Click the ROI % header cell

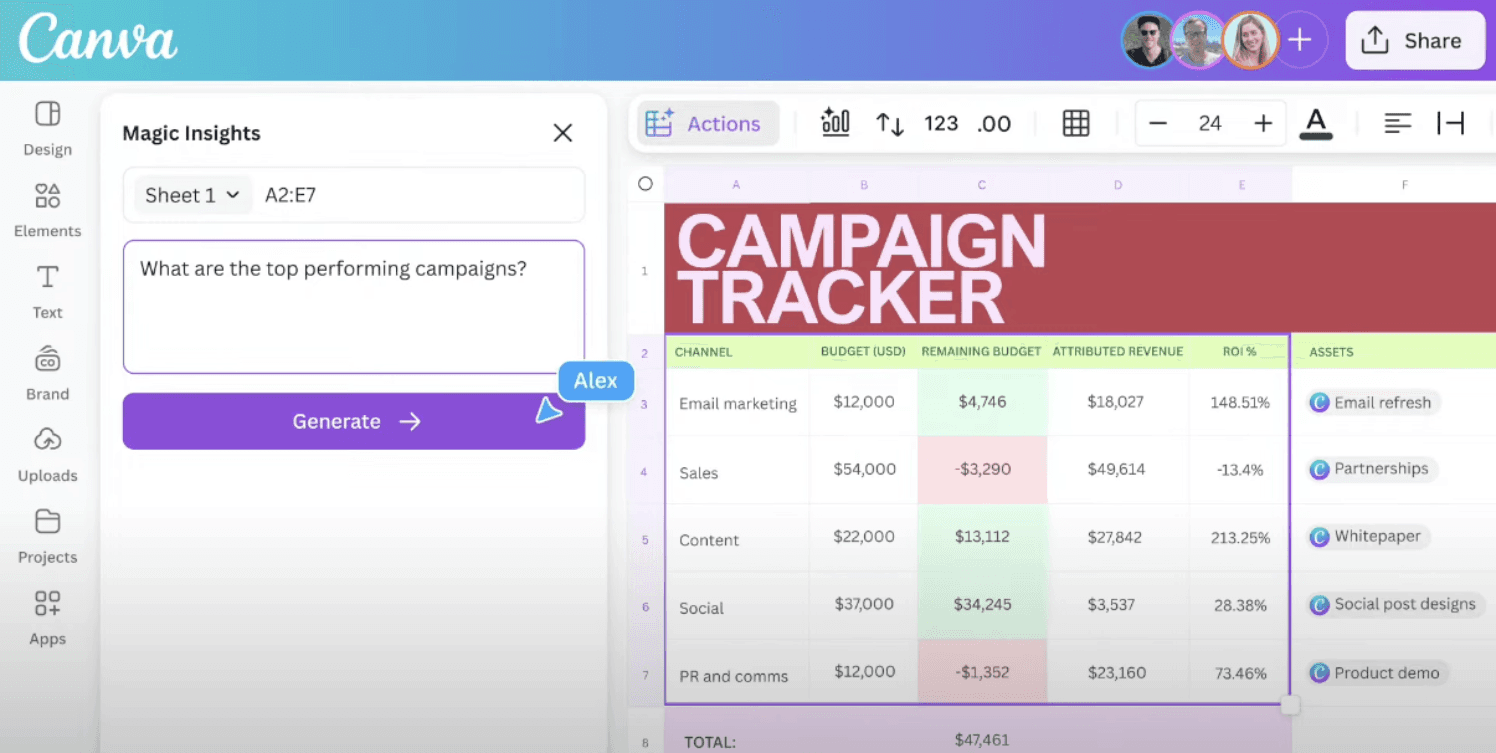coord(1240,352)
